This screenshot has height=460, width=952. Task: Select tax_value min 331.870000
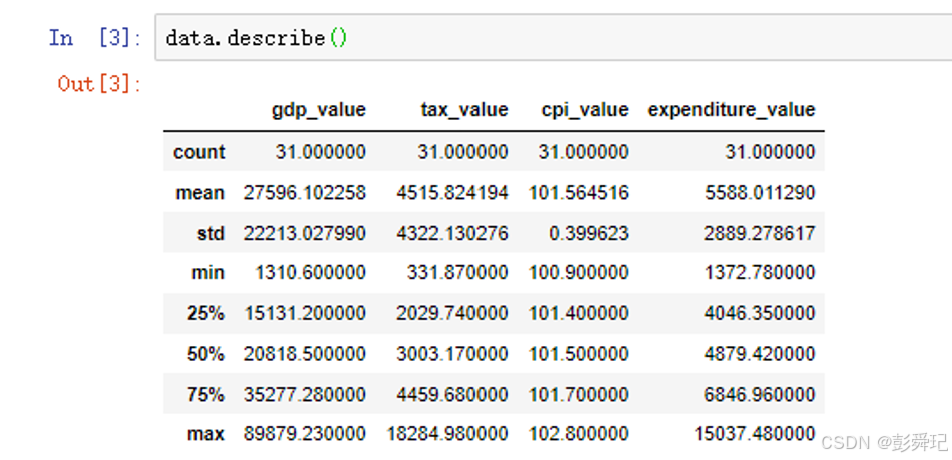458,273
